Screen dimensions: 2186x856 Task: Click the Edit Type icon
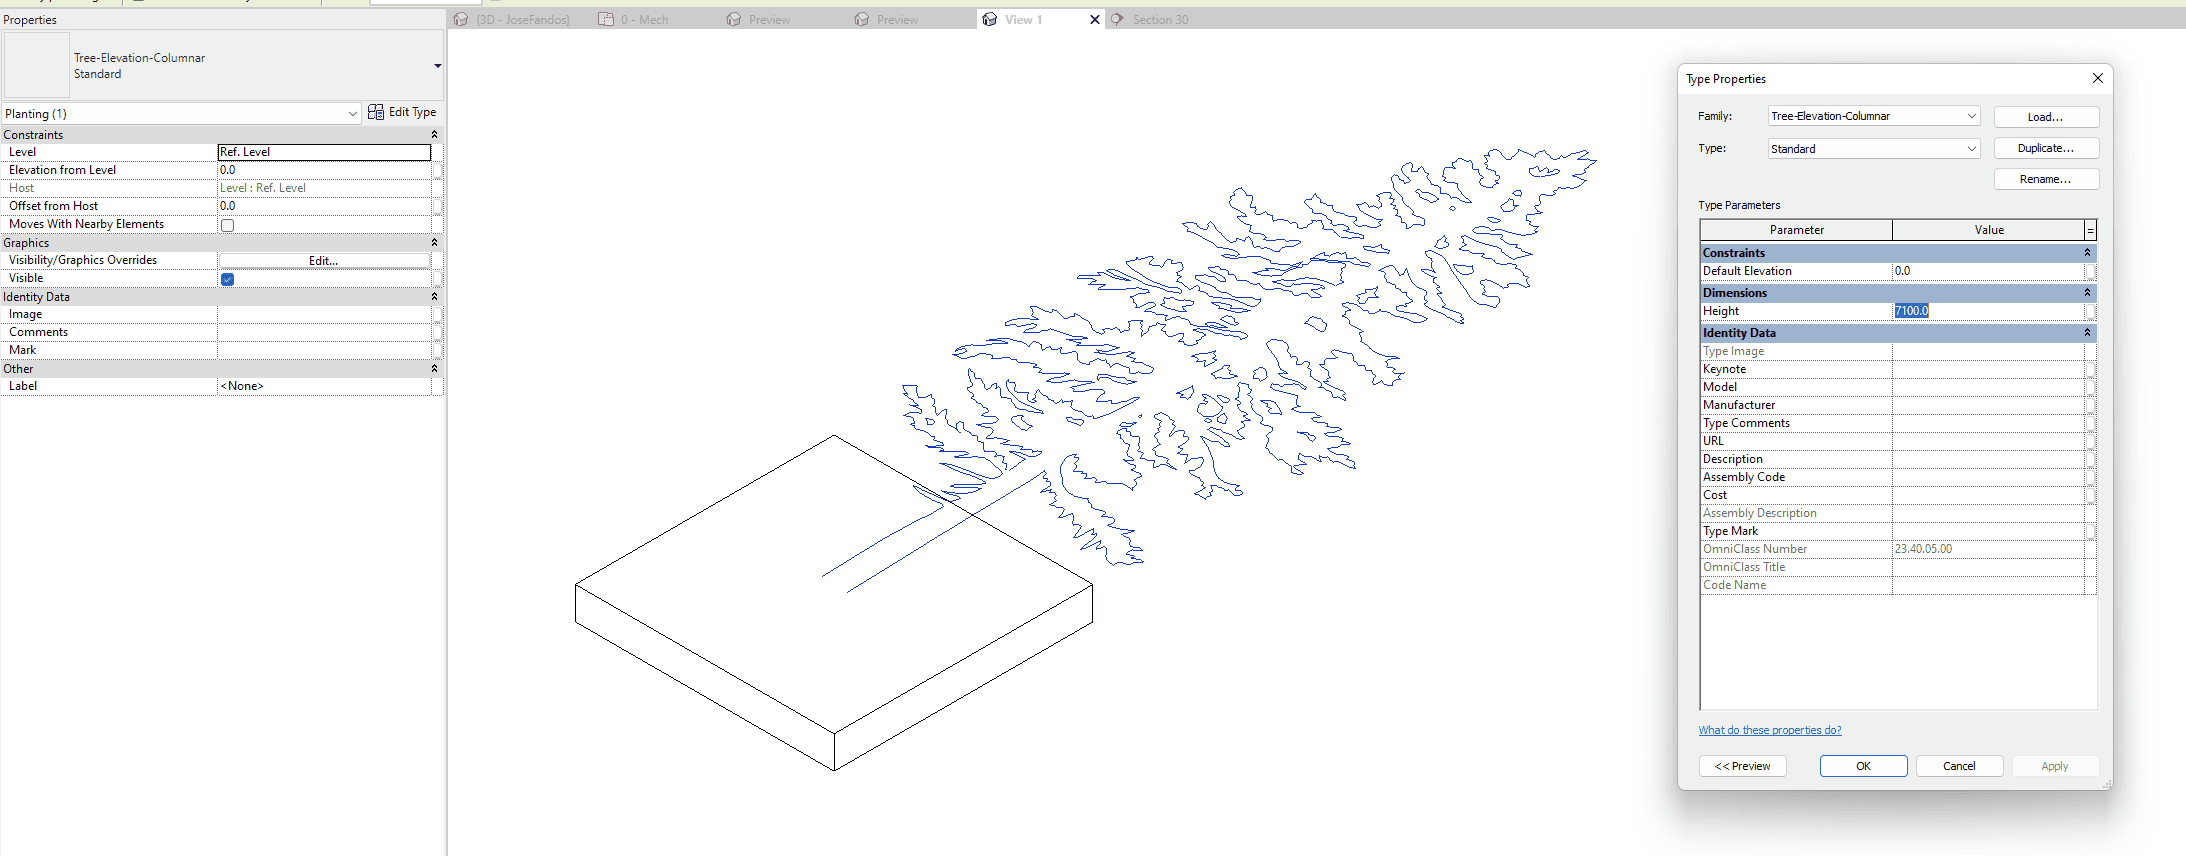(x=376, y=112)
